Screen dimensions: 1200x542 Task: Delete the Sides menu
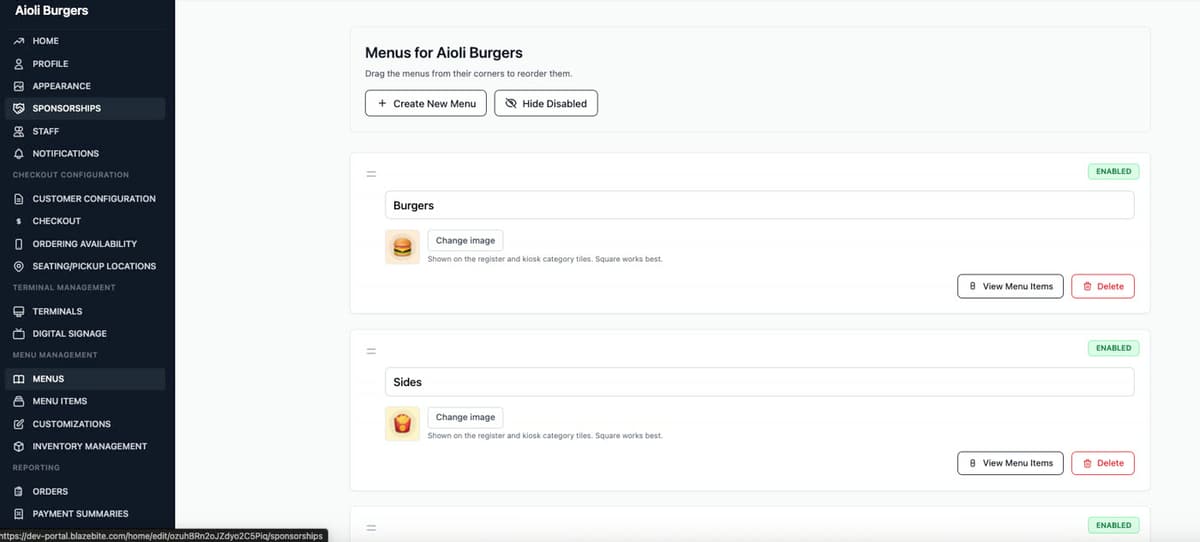[1103, 463]
